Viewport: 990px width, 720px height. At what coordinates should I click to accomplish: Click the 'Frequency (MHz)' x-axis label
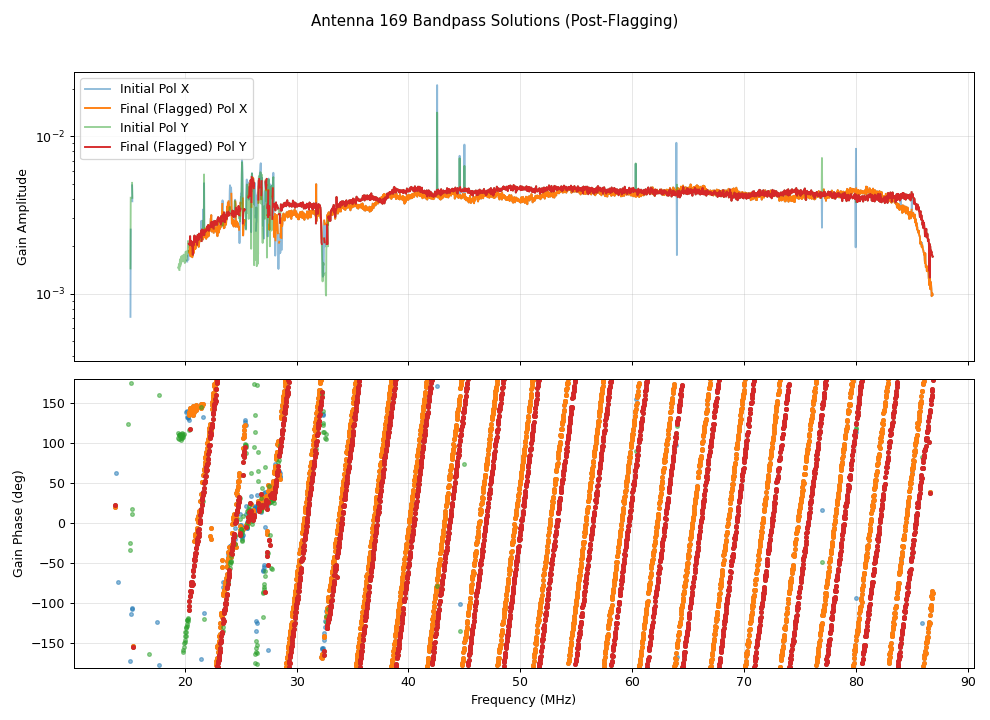(523, 700)
